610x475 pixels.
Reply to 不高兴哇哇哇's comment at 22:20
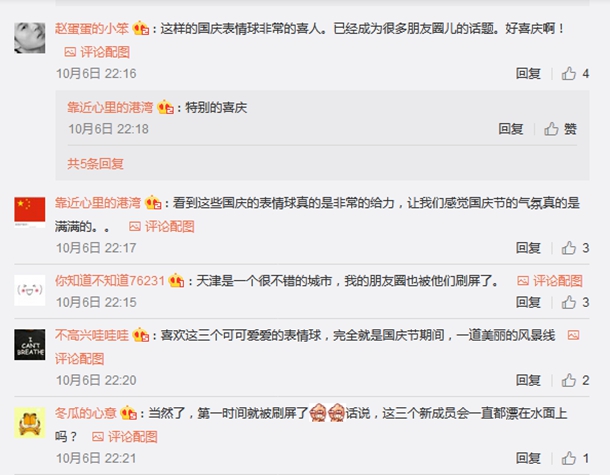pos(528,380)
